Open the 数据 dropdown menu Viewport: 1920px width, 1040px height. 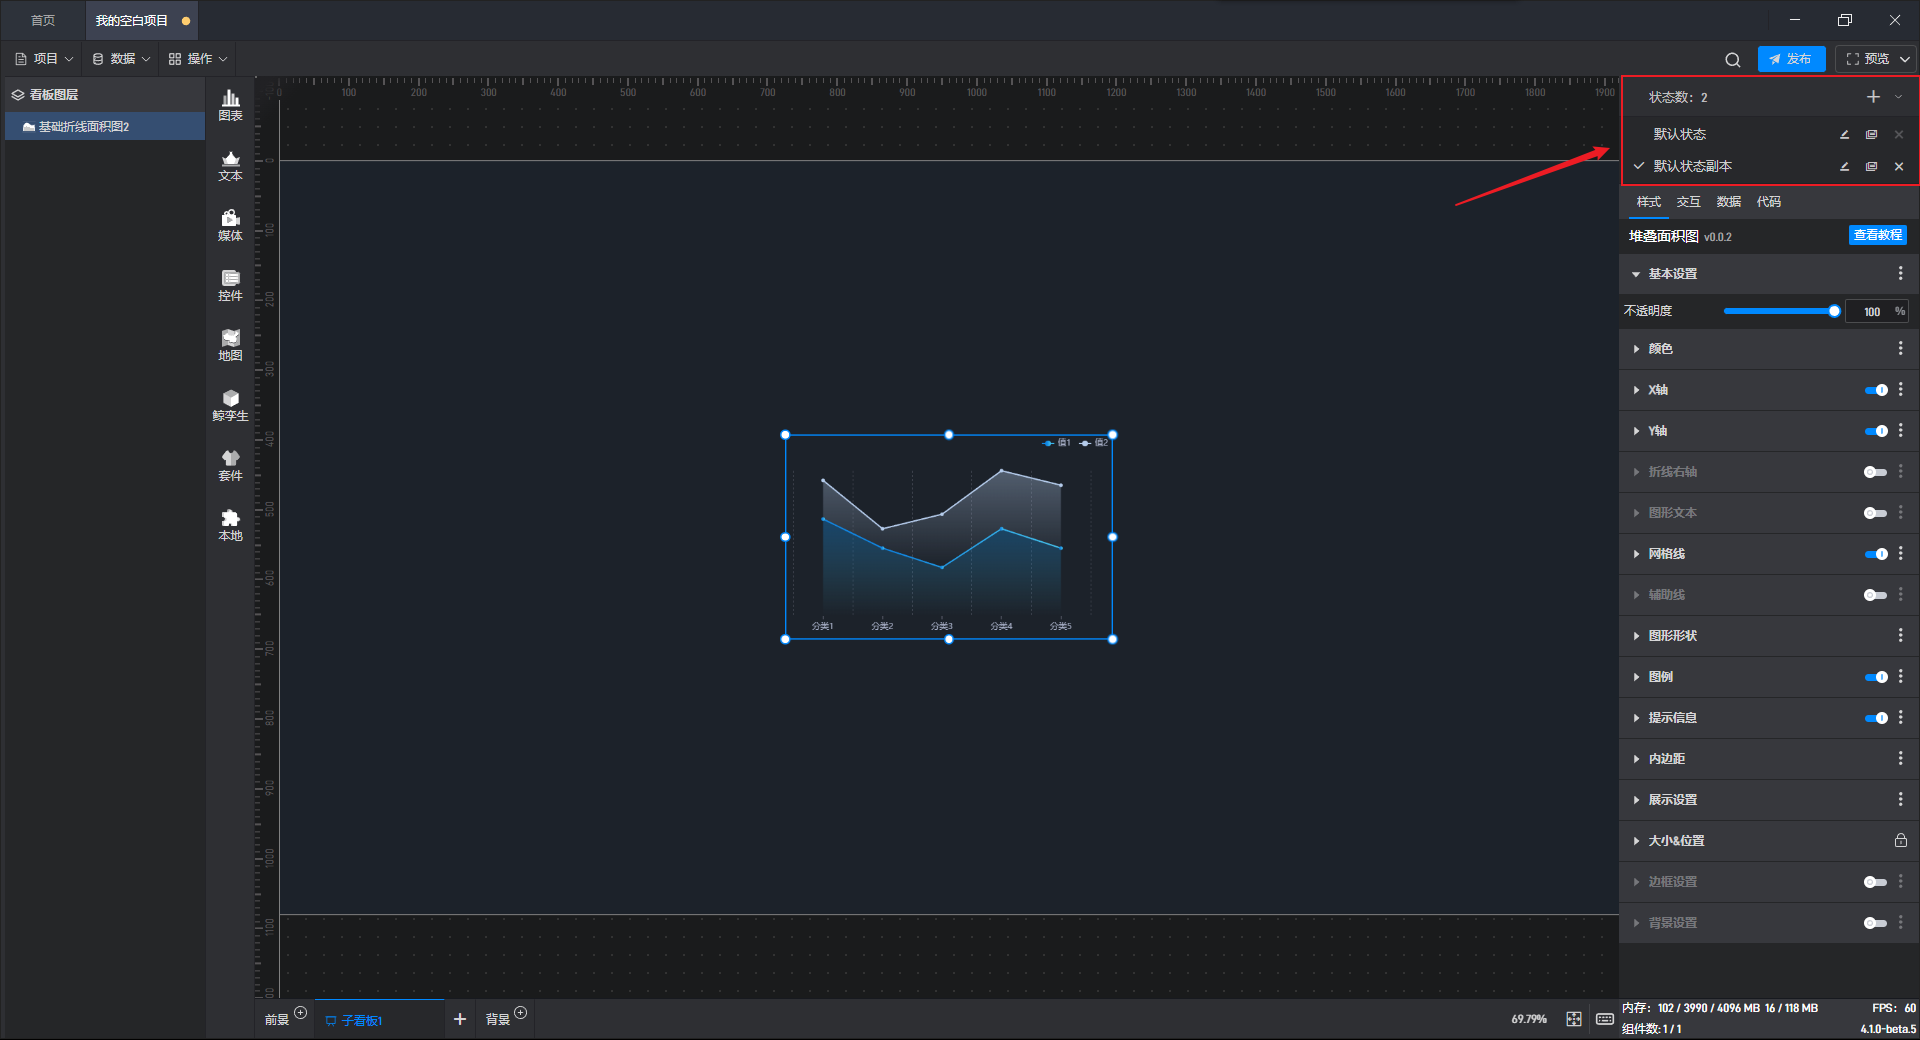[121, 59]
